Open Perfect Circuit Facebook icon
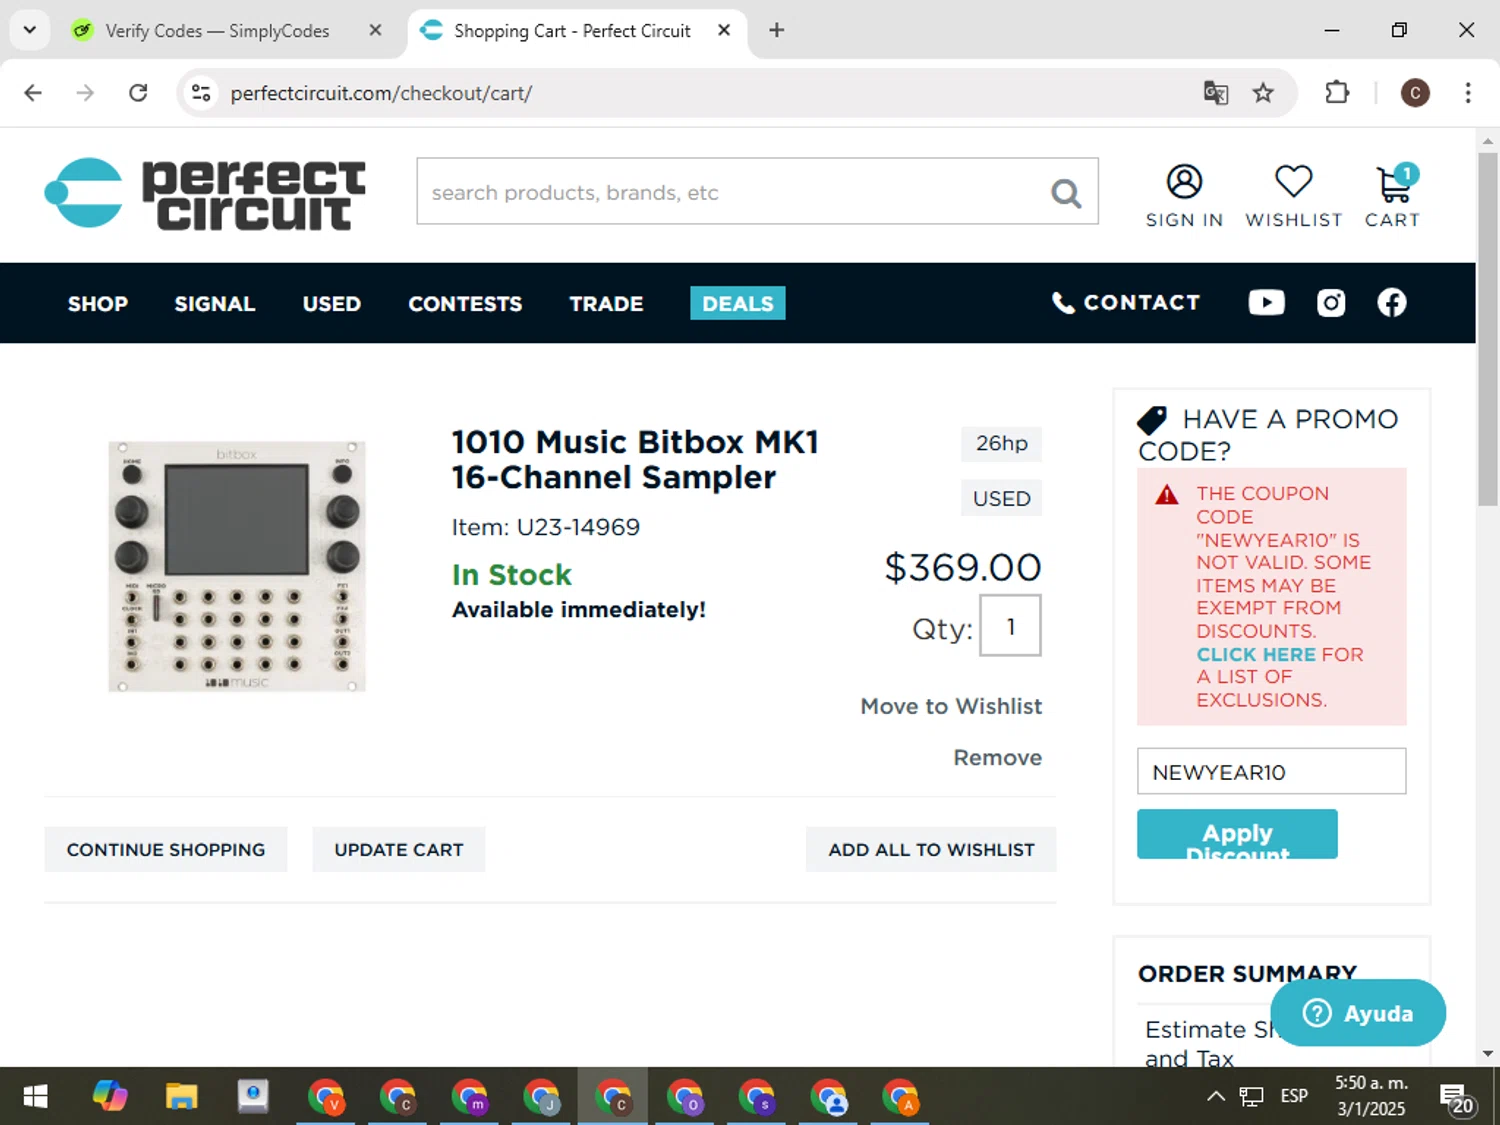The height and width of the screenshot is (1125, 1500). point(1392,303)
